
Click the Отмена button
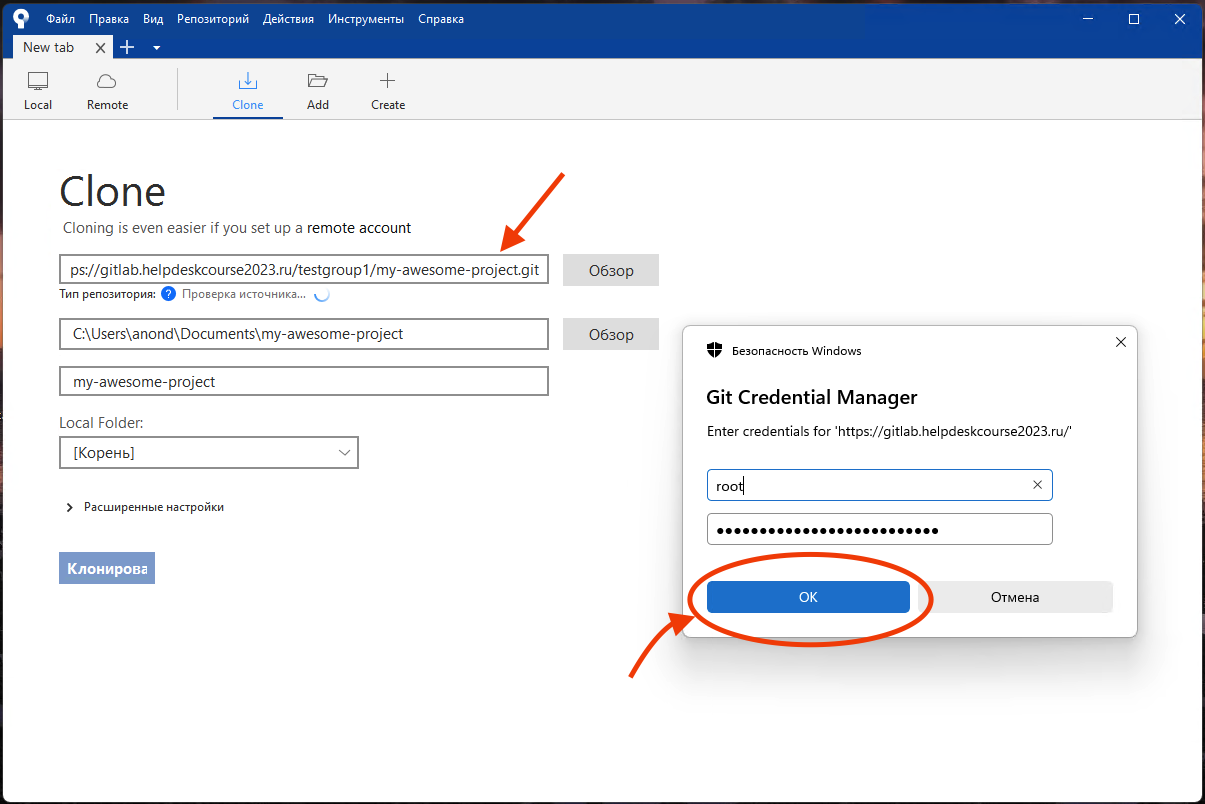1015,597
